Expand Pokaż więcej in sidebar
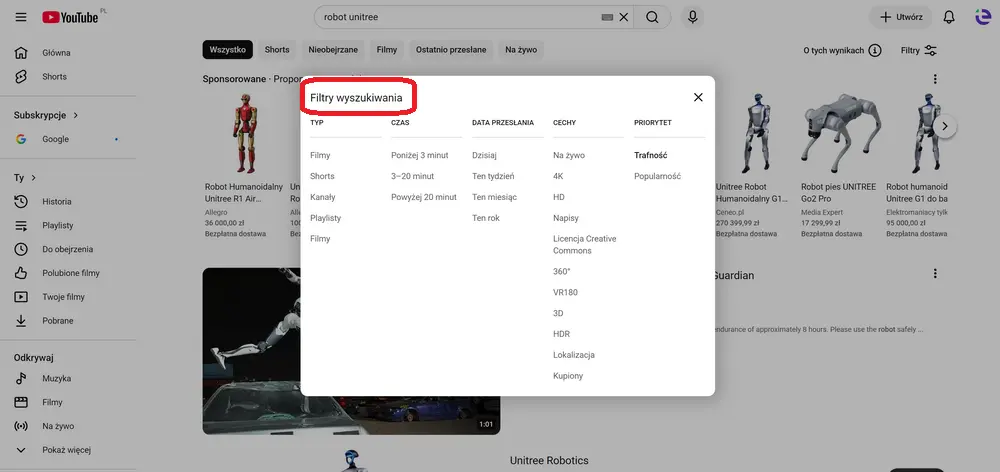The width and height of the screenshot is (1000, 472). coord(68,450)
